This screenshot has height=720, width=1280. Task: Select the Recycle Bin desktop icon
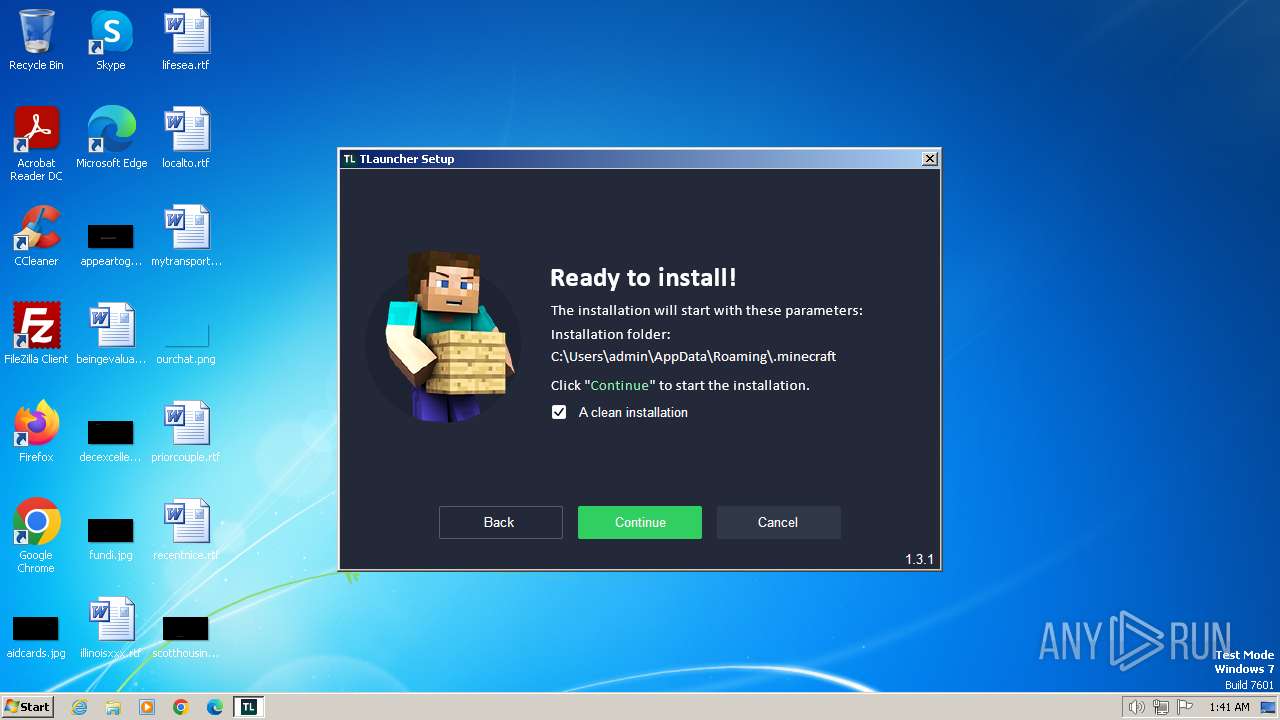tap(36, 40)
